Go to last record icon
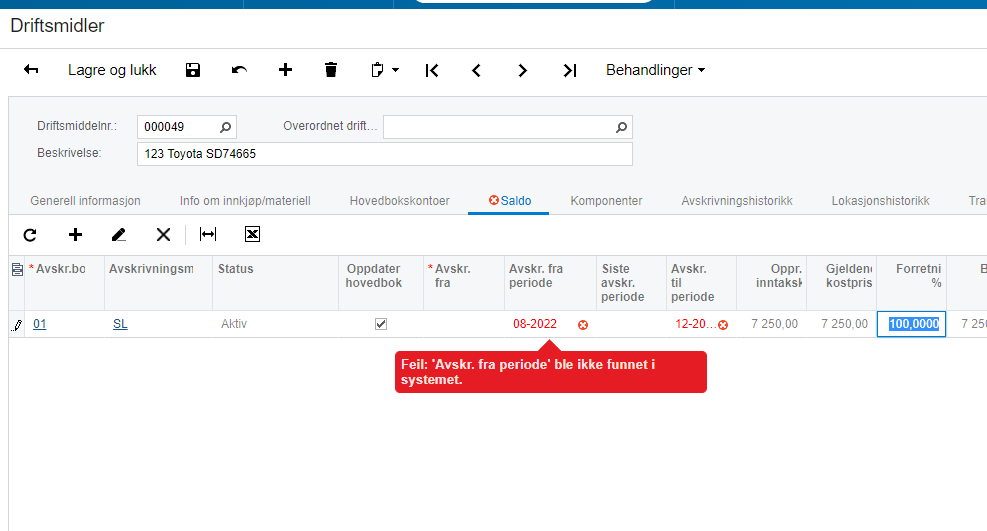 [570, 70]
